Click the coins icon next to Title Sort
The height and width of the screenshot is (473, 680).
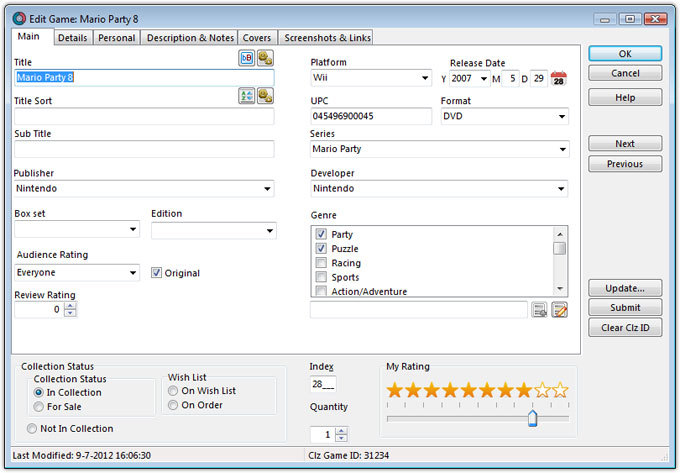(x=265, y=96)
